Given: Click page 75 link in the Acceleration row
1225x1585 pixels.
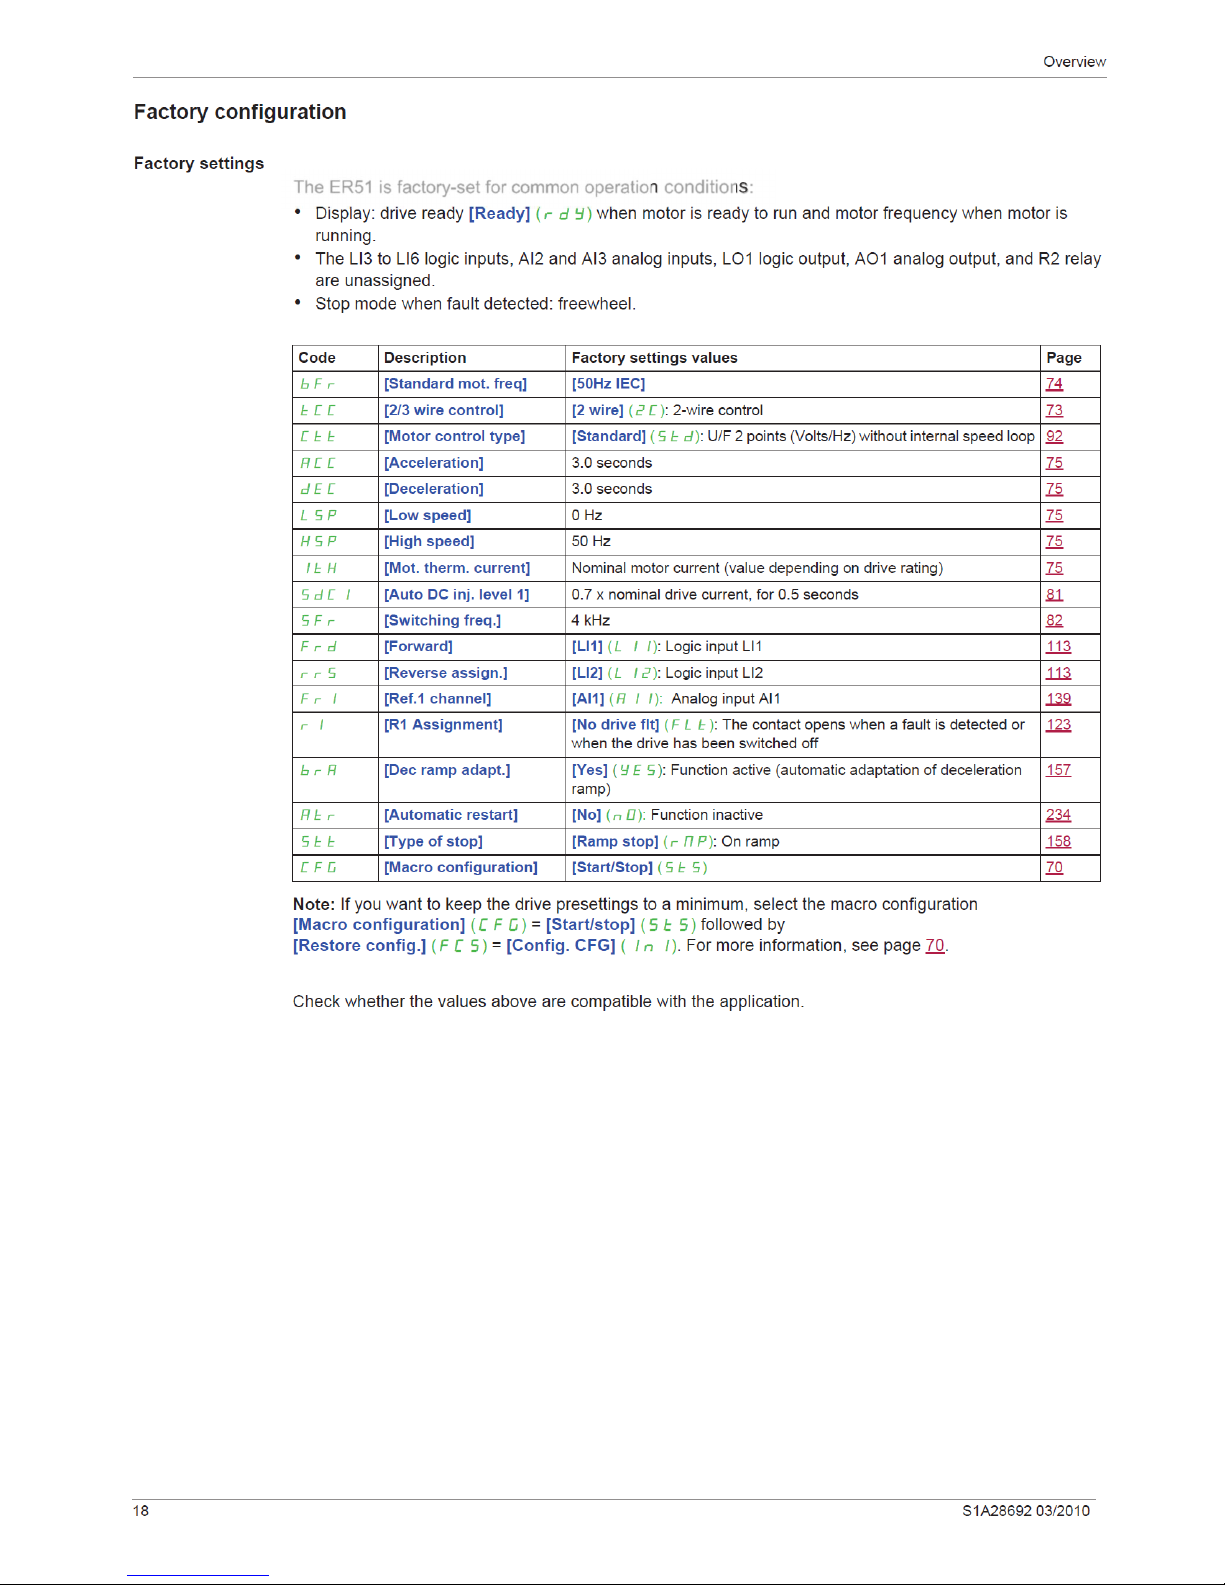Looking at the screenshot, I should pyautogui.click(x=1054, y=463).
